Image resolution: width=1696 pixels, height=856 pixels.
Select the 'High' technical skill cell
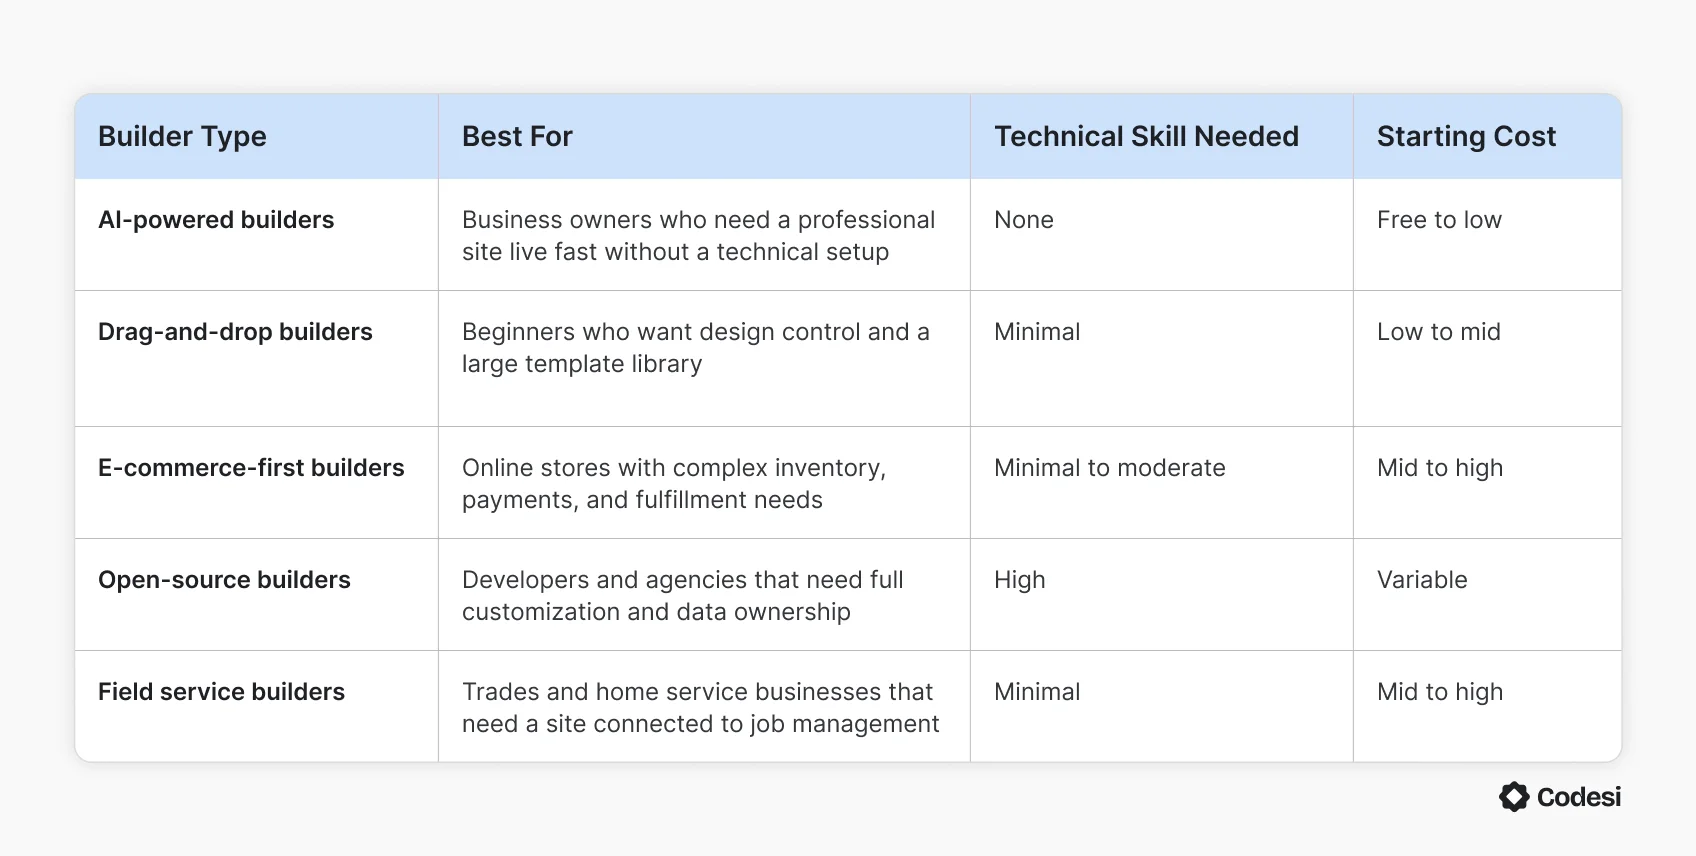pos(1019,580)
